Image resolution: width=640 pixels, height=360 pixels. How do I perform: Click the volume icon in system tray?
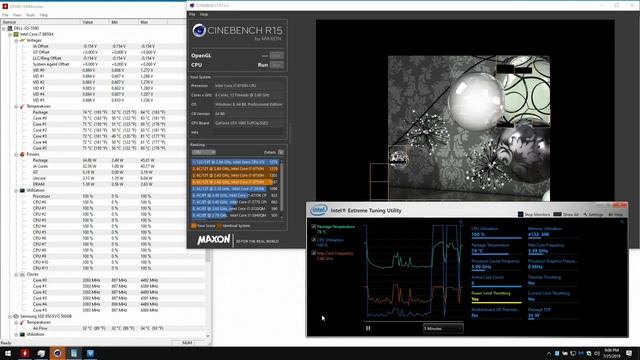tap(597, 353)
